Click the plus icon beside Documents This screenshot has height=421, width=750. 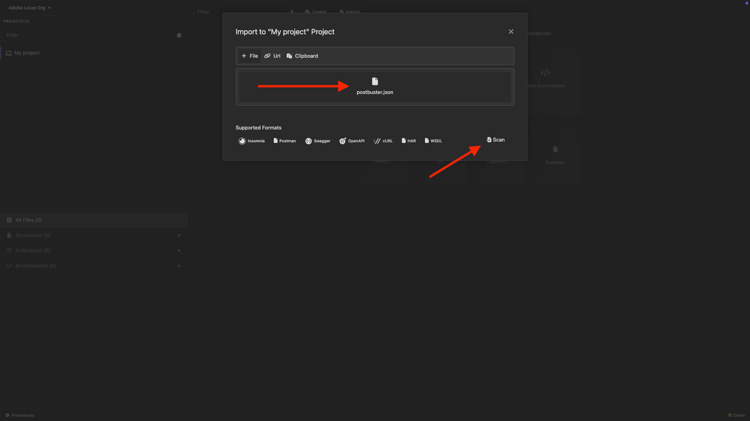click(179, 235)
